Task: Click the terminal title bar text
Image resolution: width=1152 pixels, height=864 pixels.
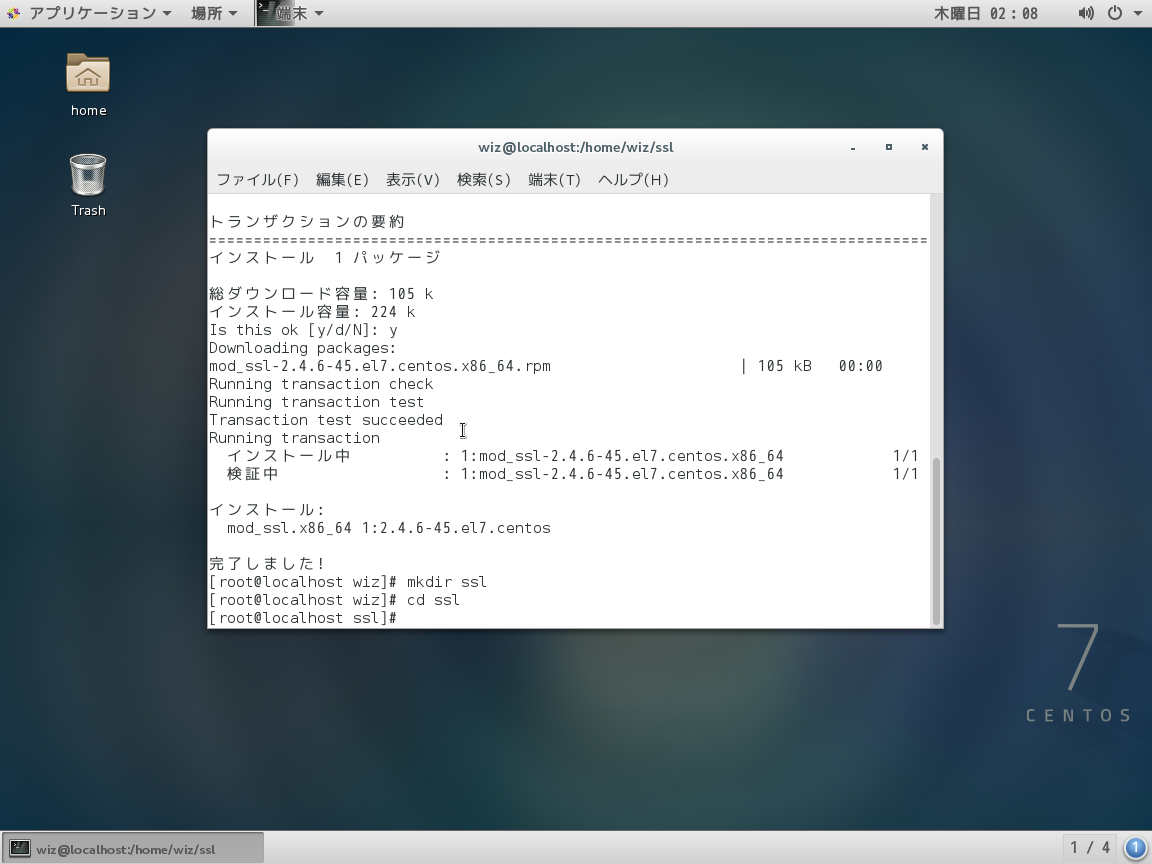Action: (x=576, y=148)
